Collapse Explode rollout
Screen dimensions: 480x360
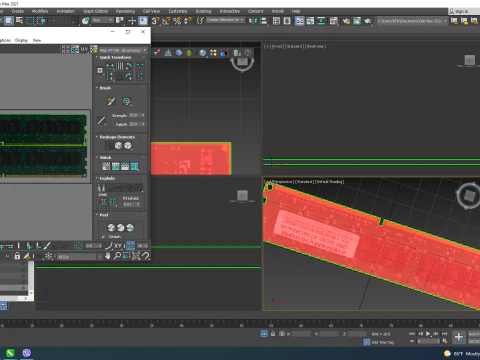(107, 178)
